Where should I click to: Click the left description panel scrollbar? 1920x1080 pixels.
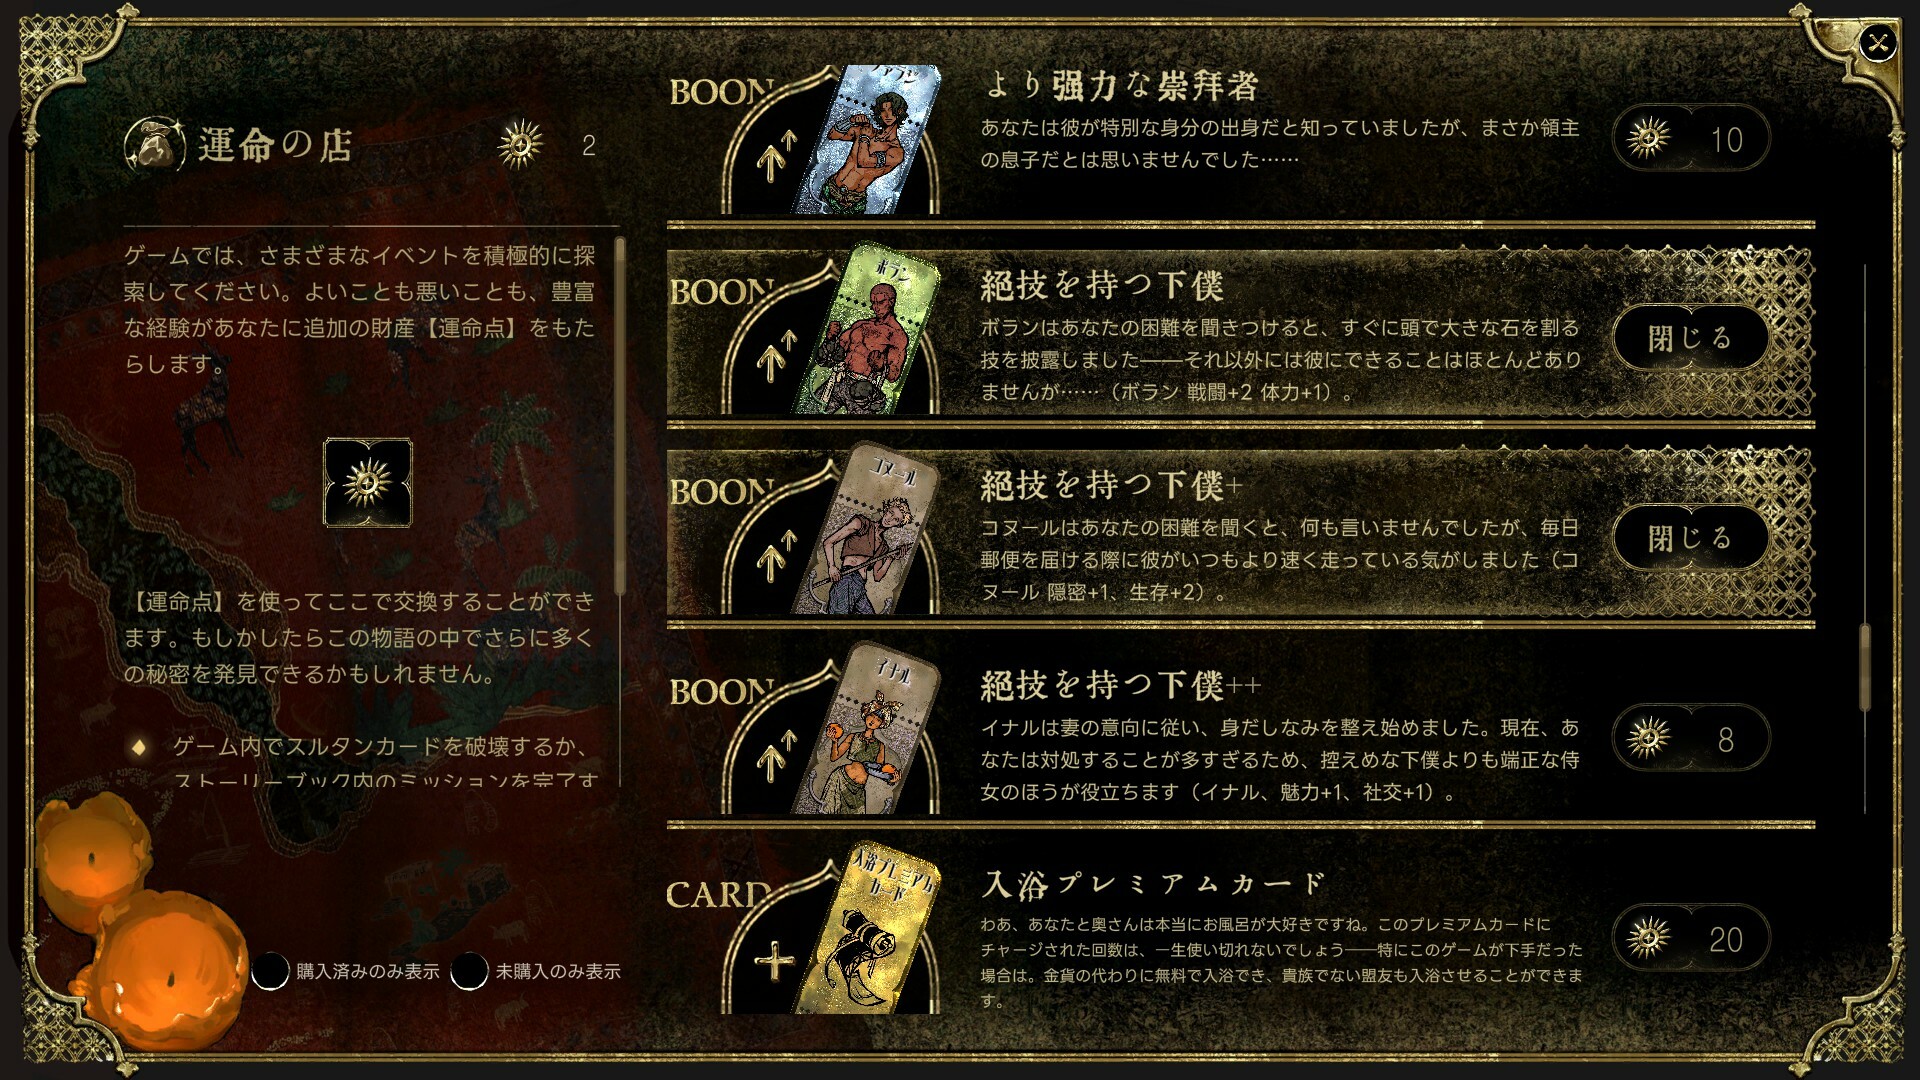coord(620,415)
